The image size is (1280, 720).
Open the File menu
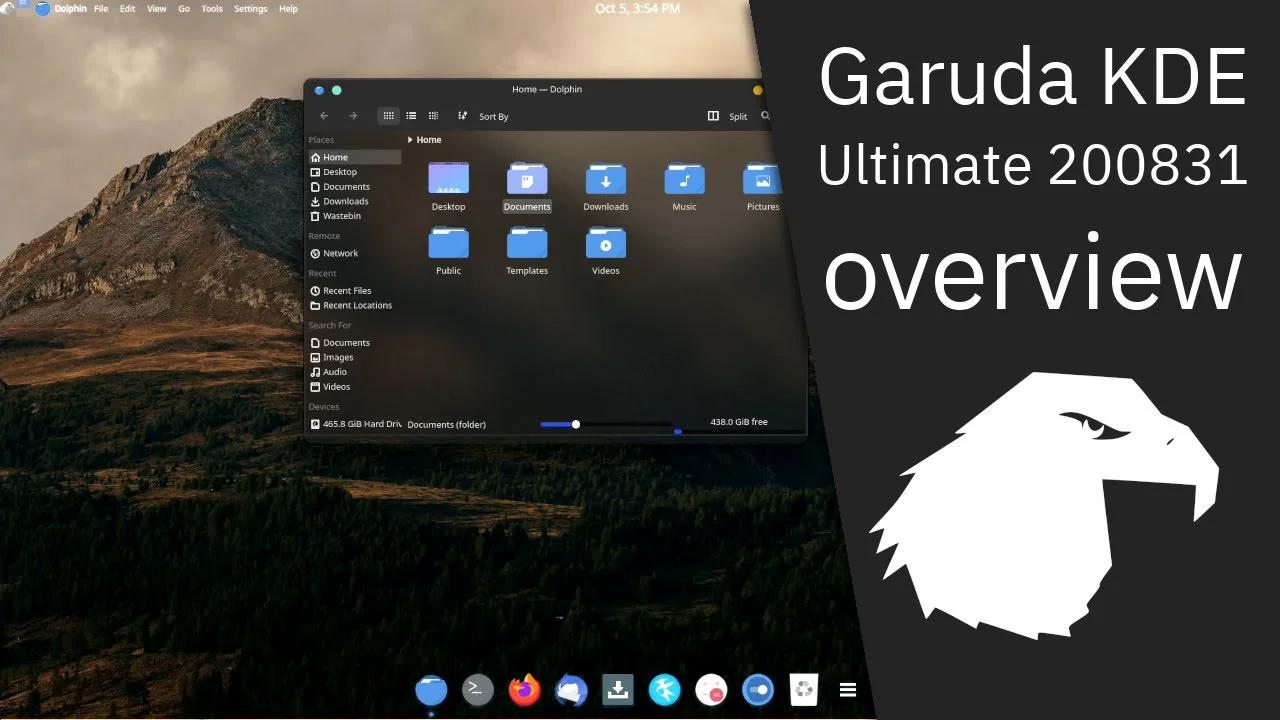[101, 9]
